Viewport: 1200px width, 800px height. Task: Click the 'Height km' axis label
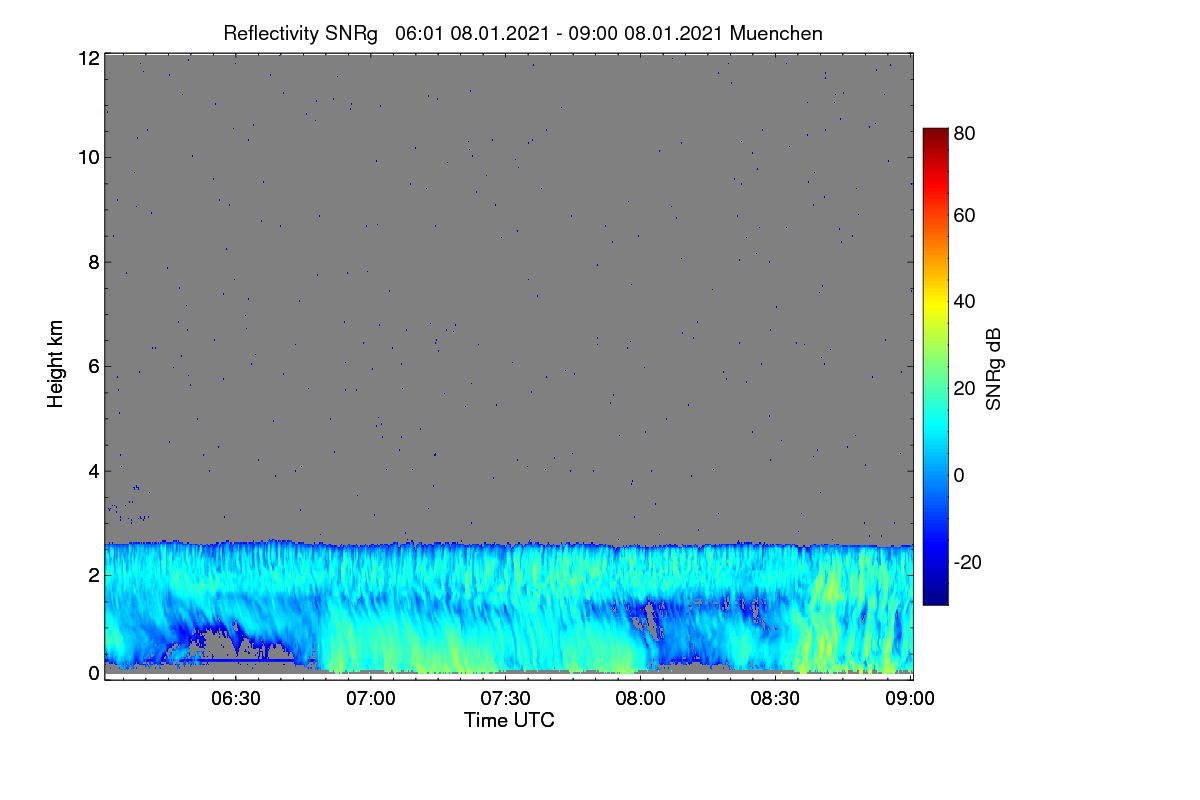point(55,364)
